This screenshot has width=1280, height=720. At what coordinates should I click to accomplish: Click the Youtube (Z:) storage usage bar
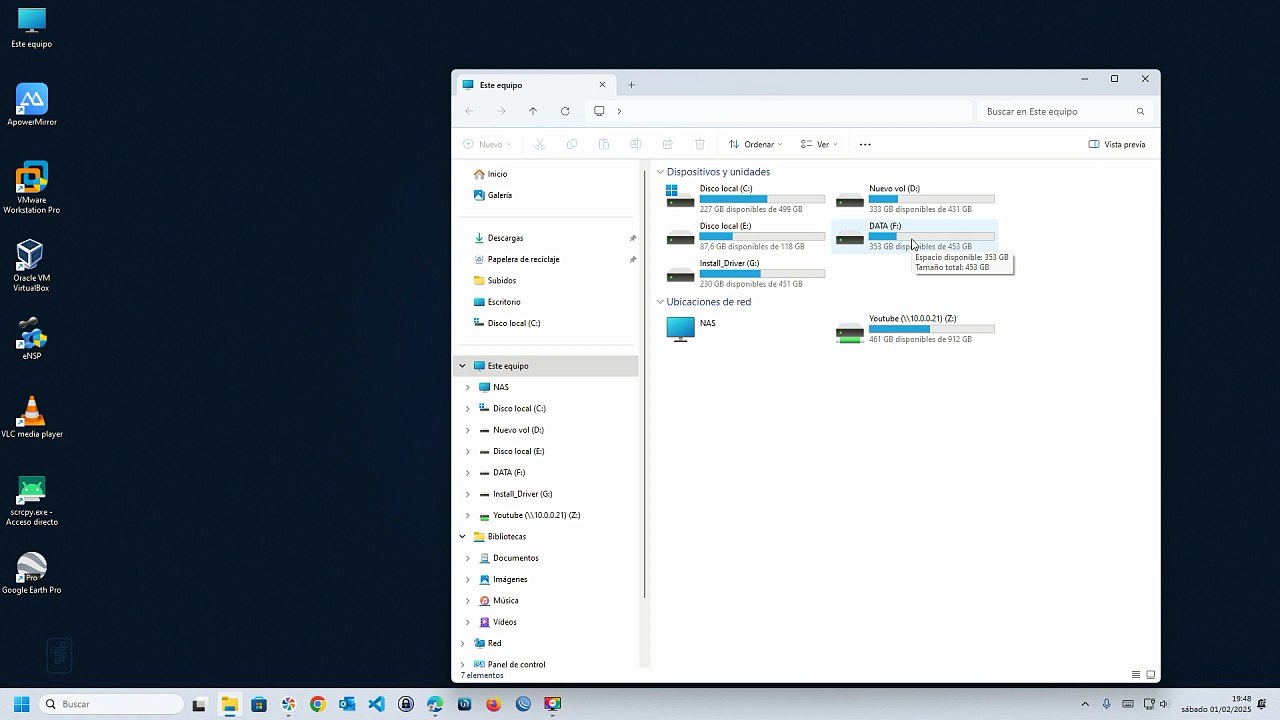(x=931, y=329)
